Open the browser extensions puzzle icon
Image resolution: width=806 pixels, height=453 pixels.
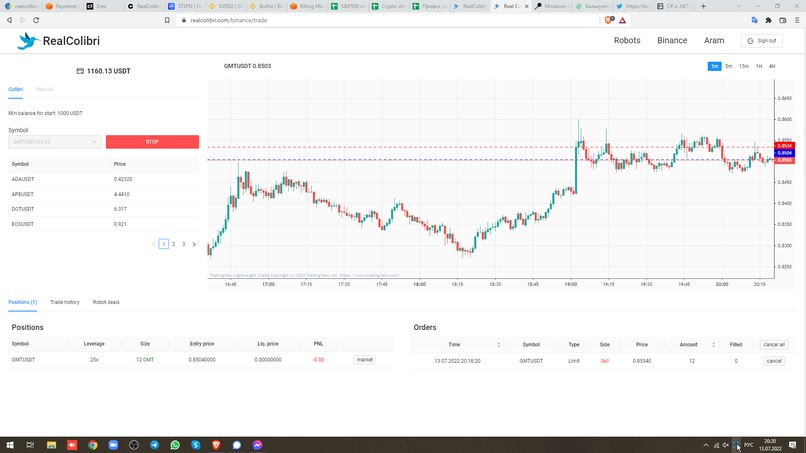(768, 20)
